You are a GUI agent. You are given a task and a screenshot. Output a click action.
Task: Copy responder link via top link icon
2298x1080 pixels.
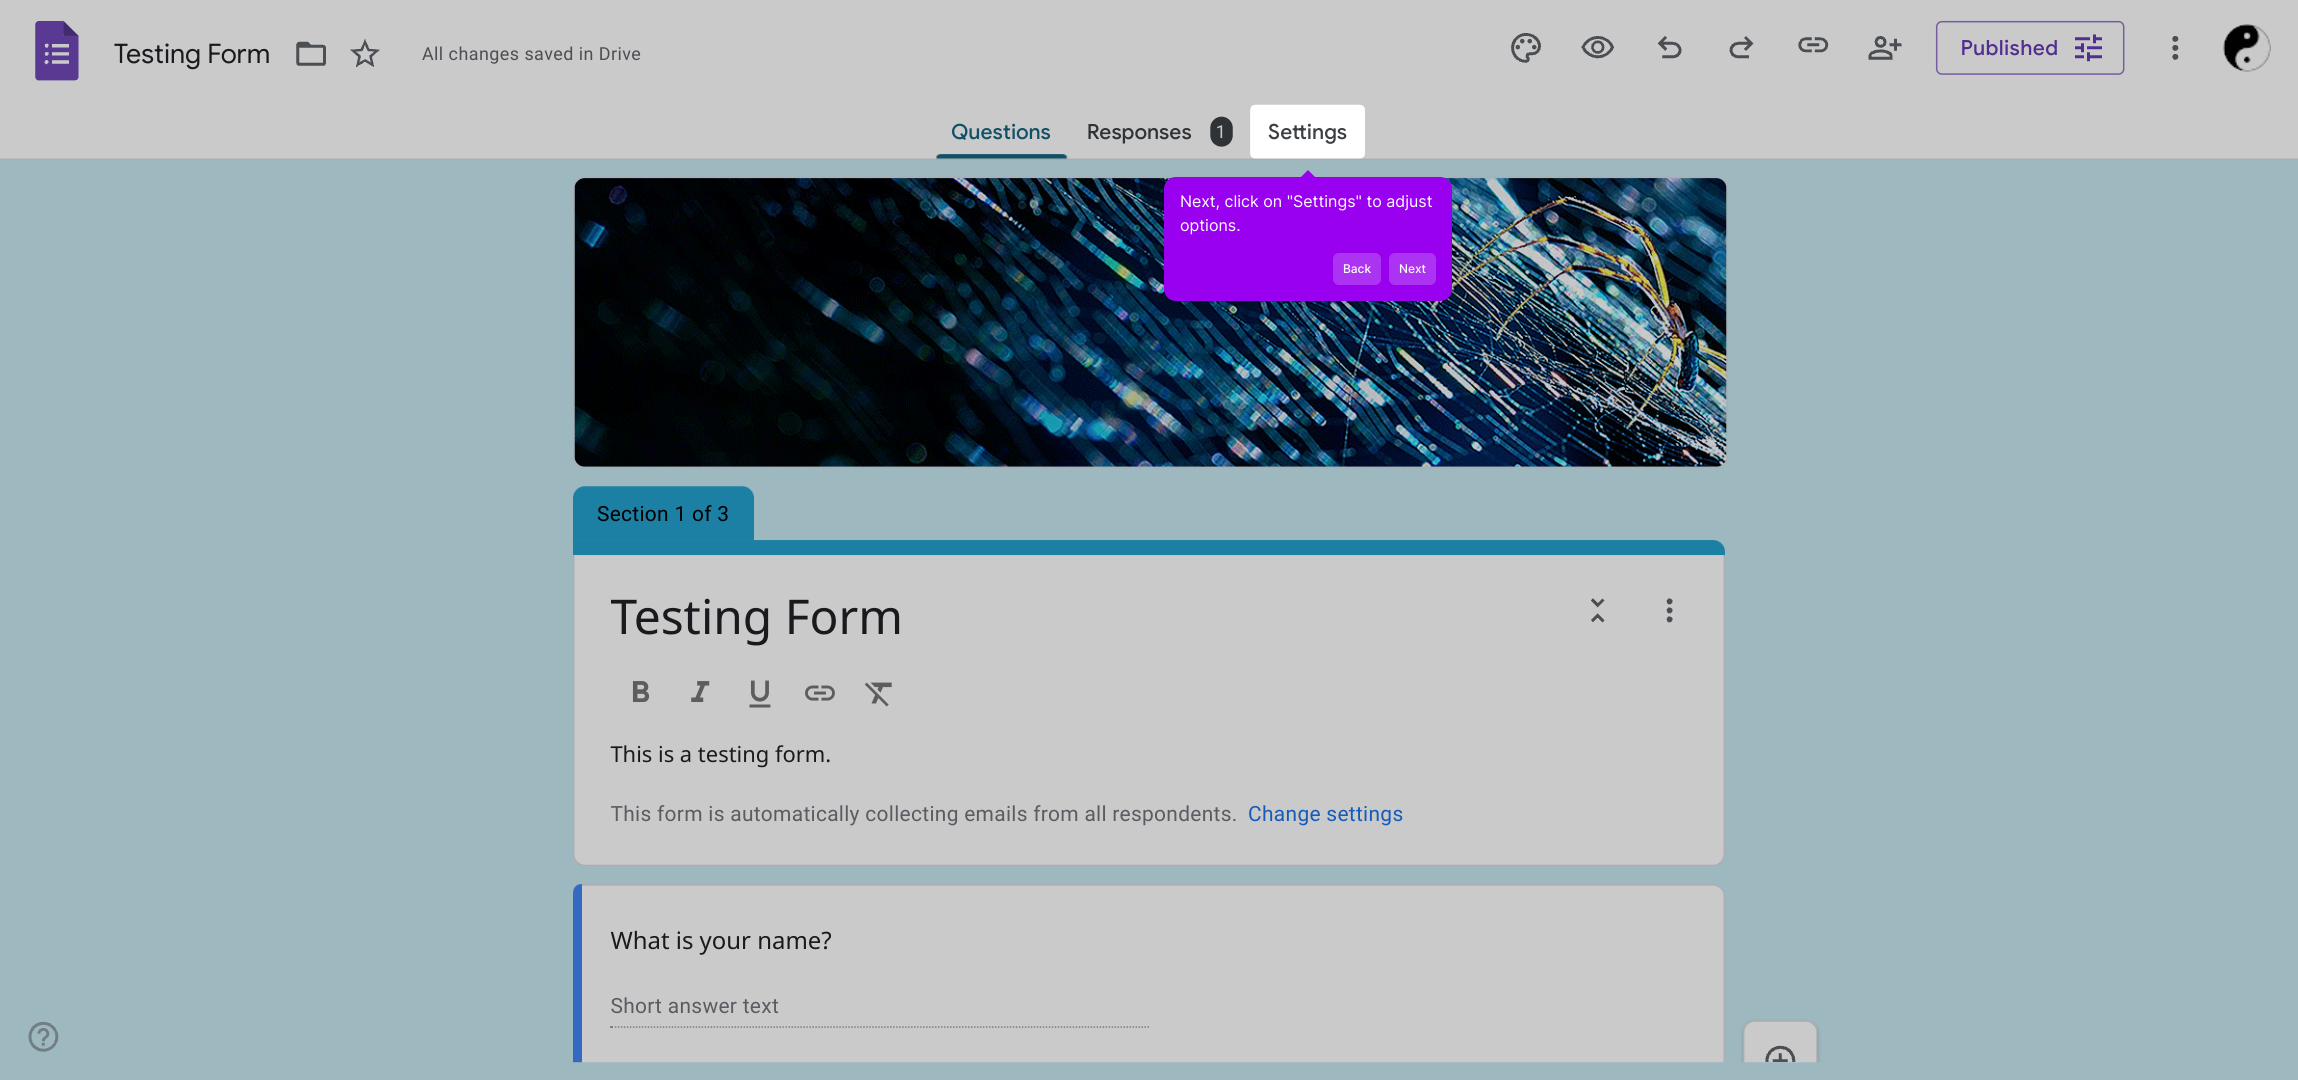click(x=1812, y=46)
